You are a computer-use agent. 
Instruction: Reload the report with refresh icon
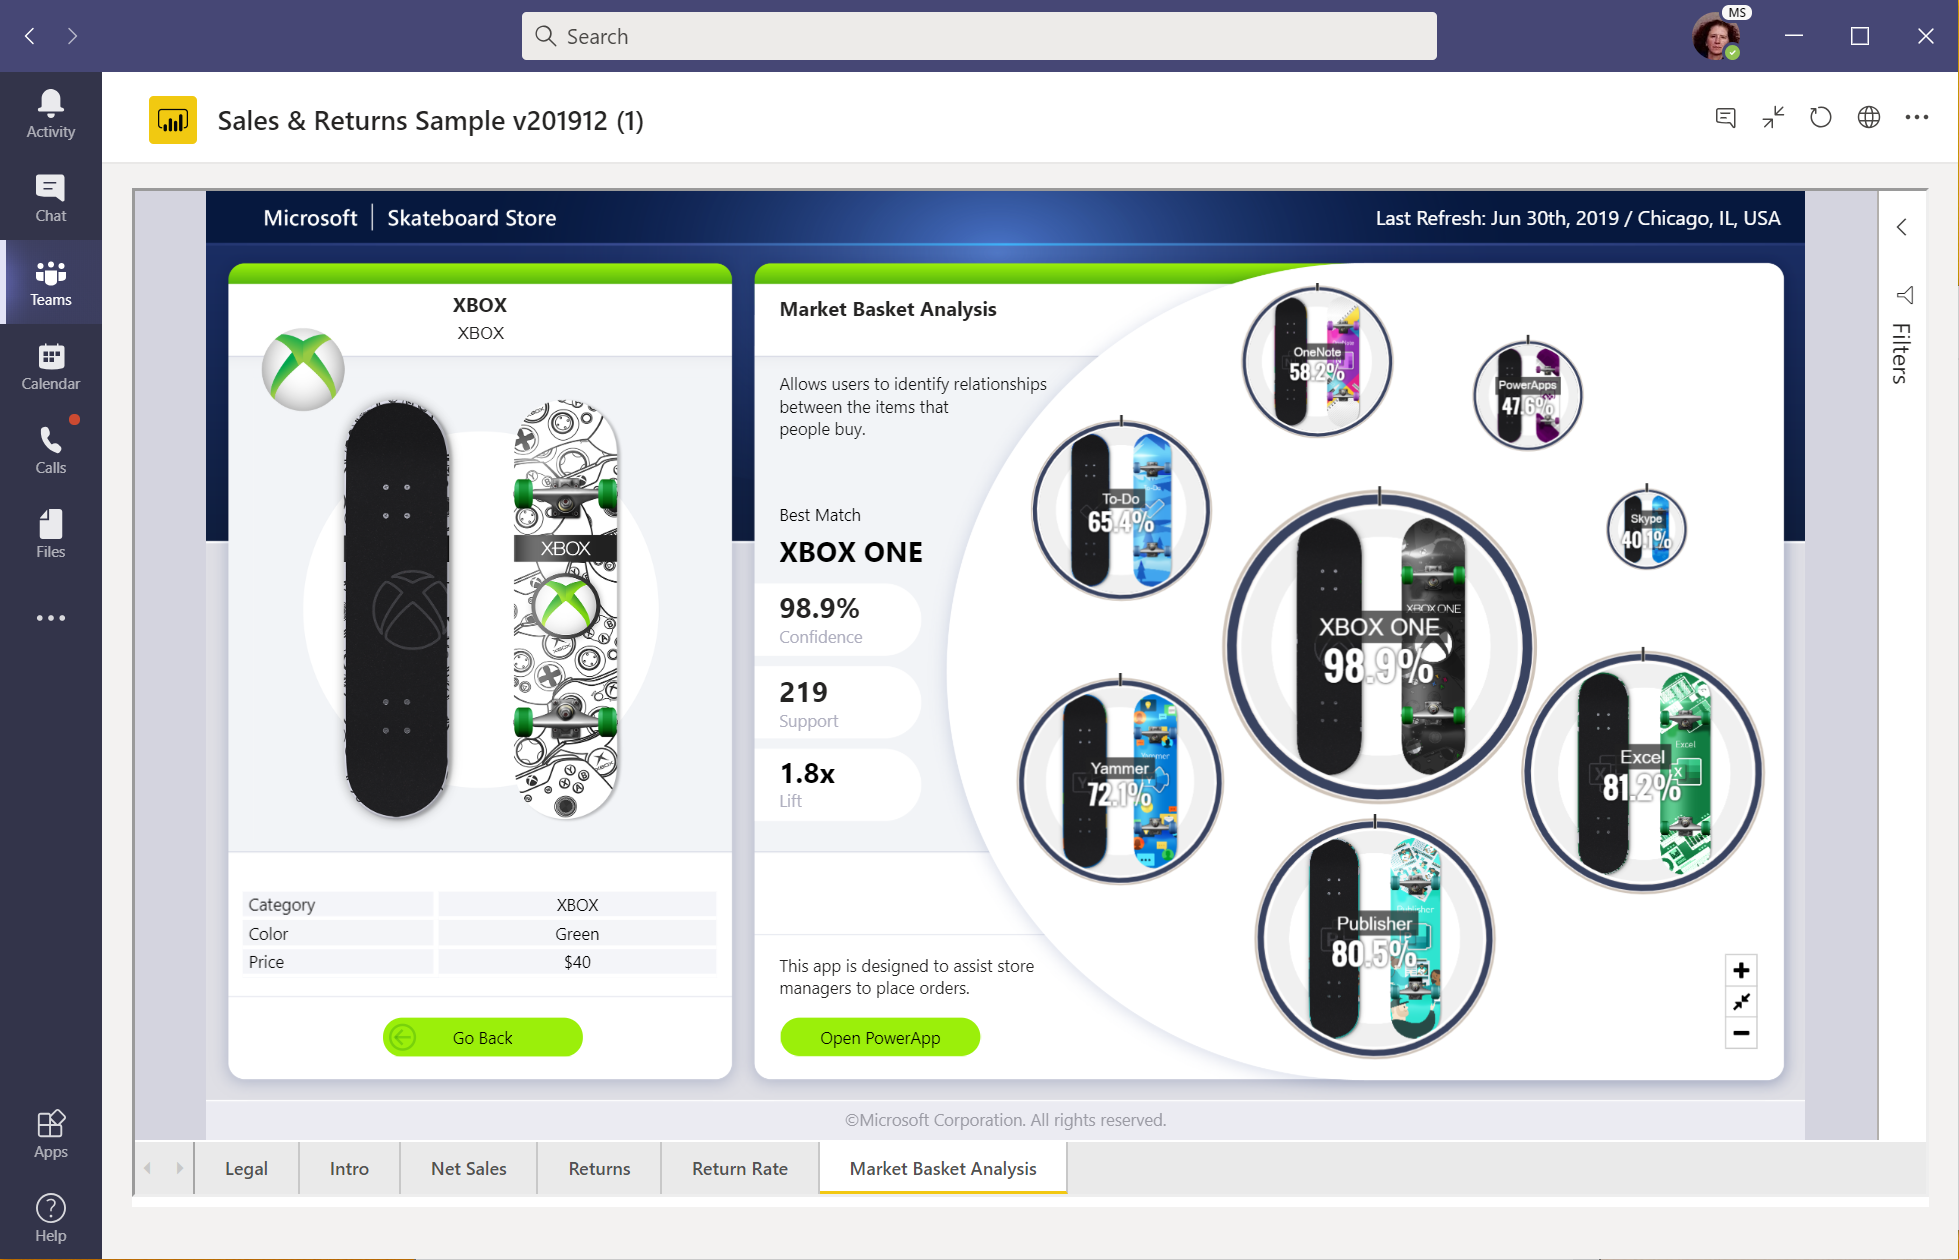pos(1820,118)
